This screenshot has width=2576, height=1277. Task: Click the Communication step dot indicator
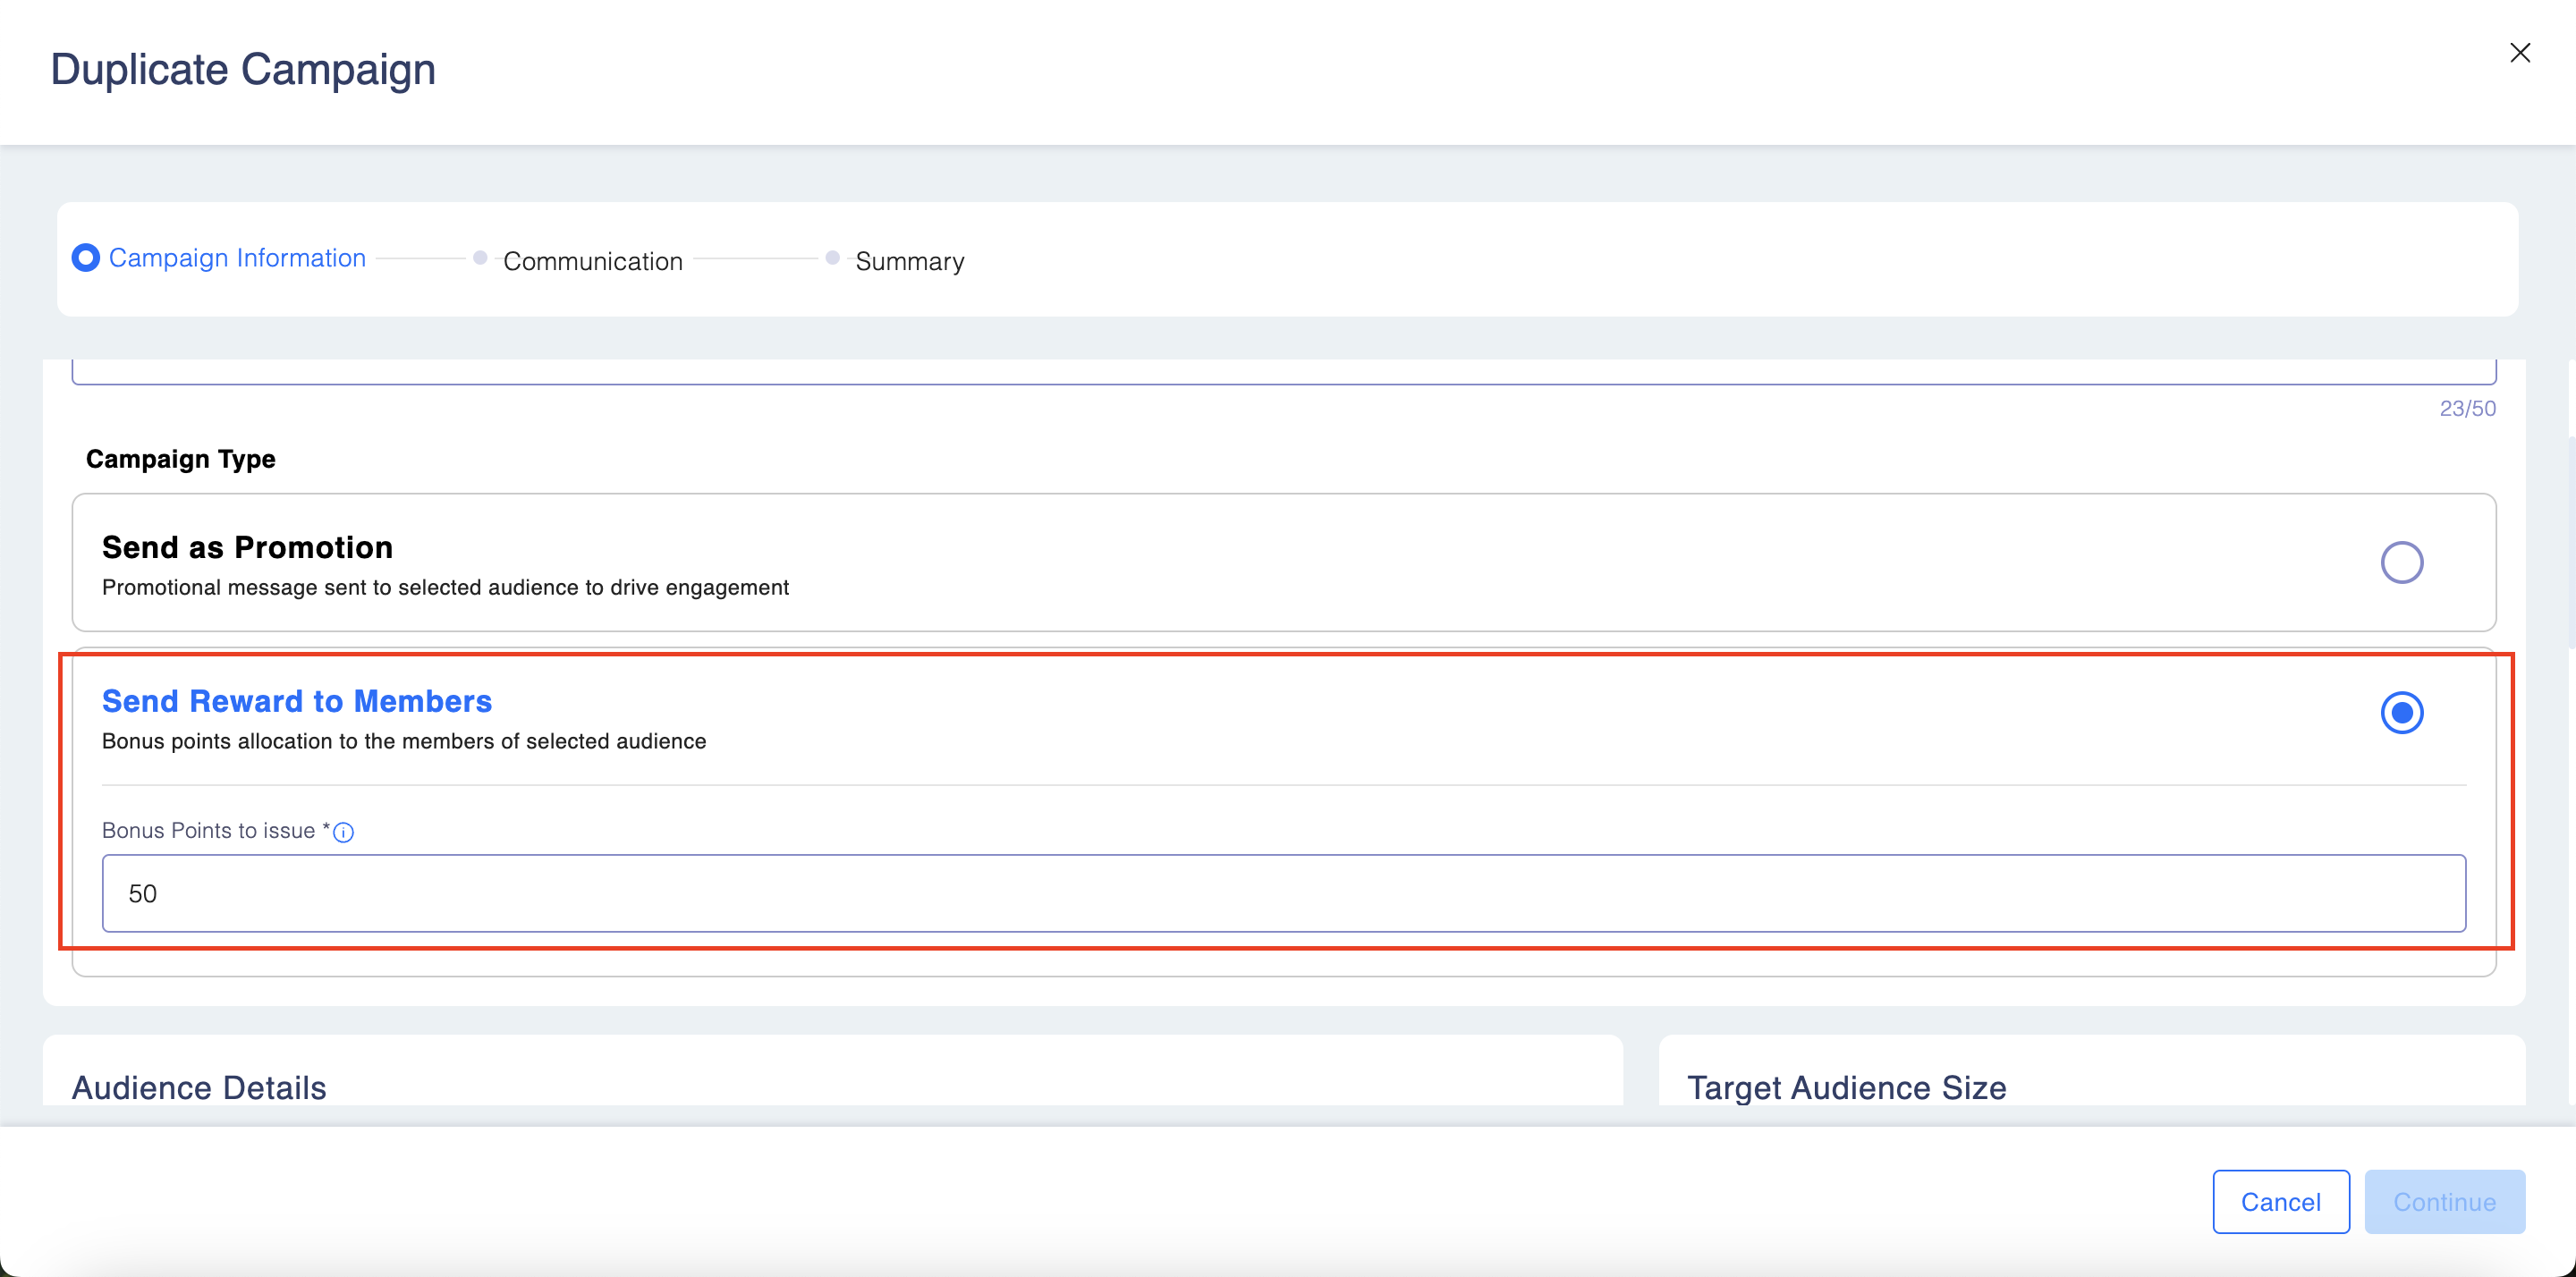[x=480, y=258]
